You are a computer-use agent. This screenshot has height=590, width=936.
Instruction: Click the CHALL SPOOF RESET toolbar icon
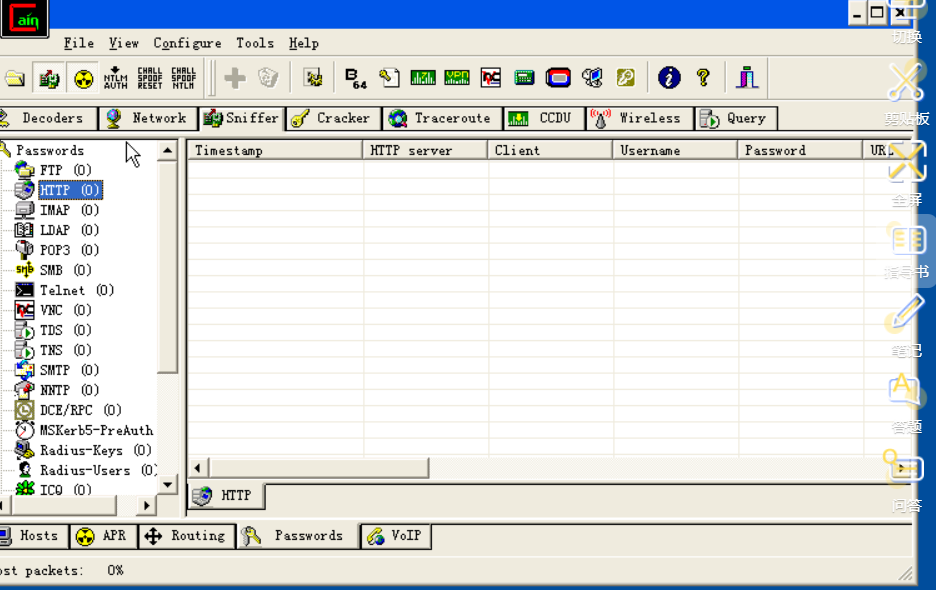coord(150,78)
